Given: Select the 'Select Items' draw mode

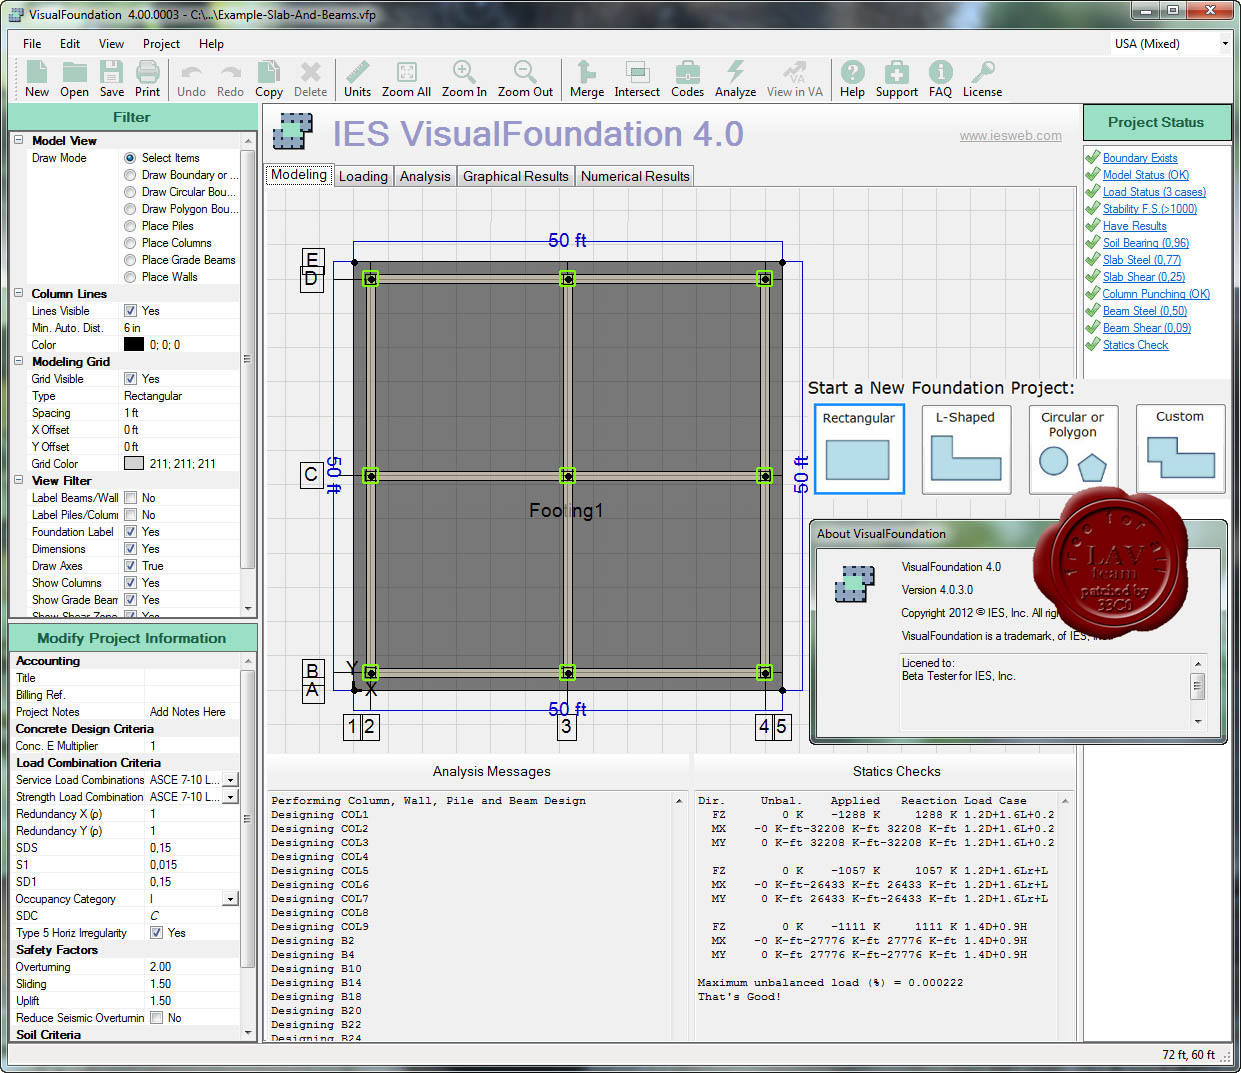Looking at the screenshot, I should pos(130,158).
